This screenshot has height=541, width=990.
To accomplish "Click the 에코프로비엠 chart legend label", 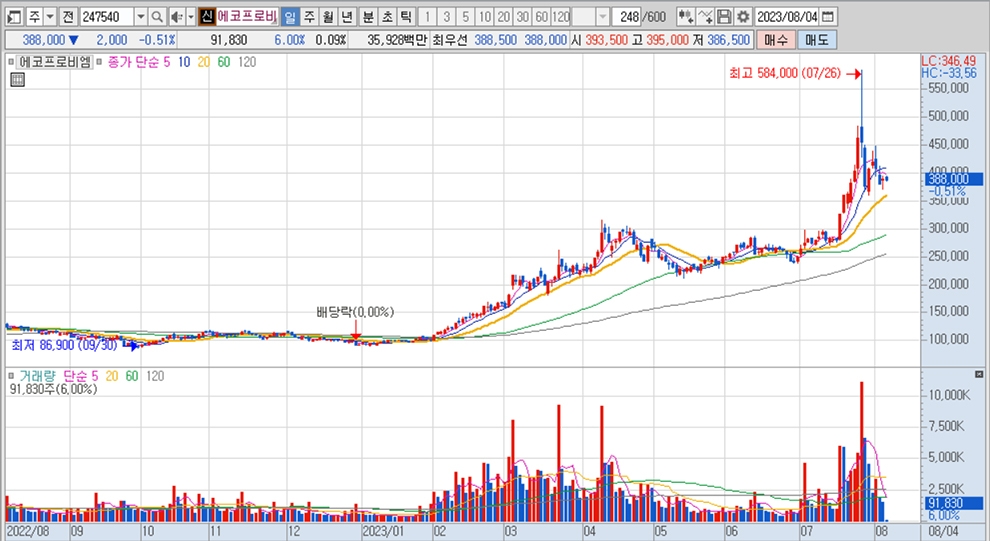I will coord(54,62).
